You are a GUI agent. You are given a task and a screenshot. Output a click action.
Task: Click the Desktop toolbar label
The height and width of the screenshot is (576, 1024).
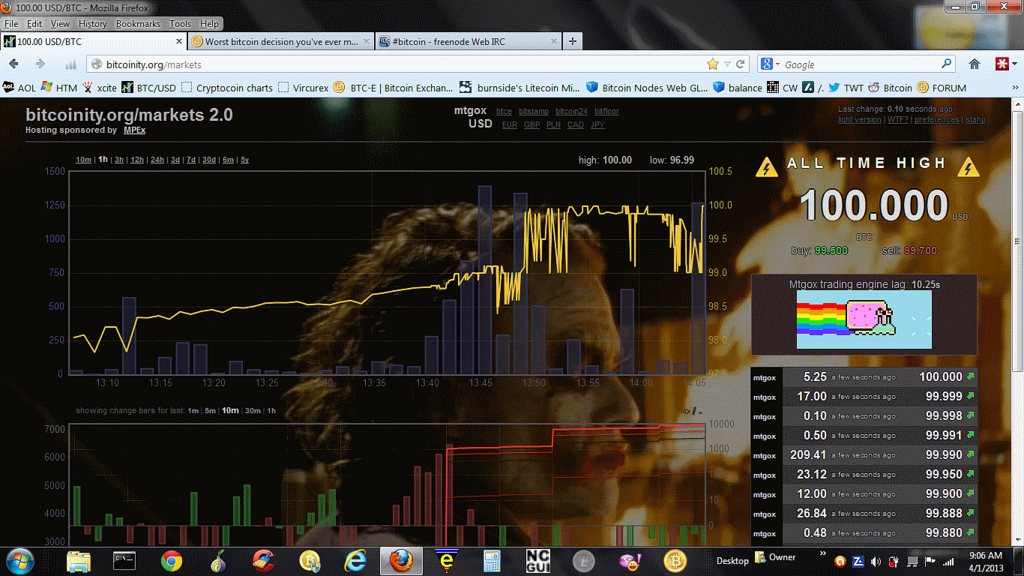click(x=732, y=561)
